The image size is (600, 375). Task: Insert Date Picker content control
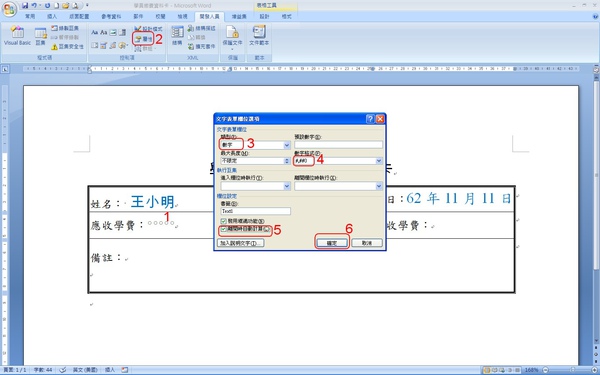coord(104,46)
